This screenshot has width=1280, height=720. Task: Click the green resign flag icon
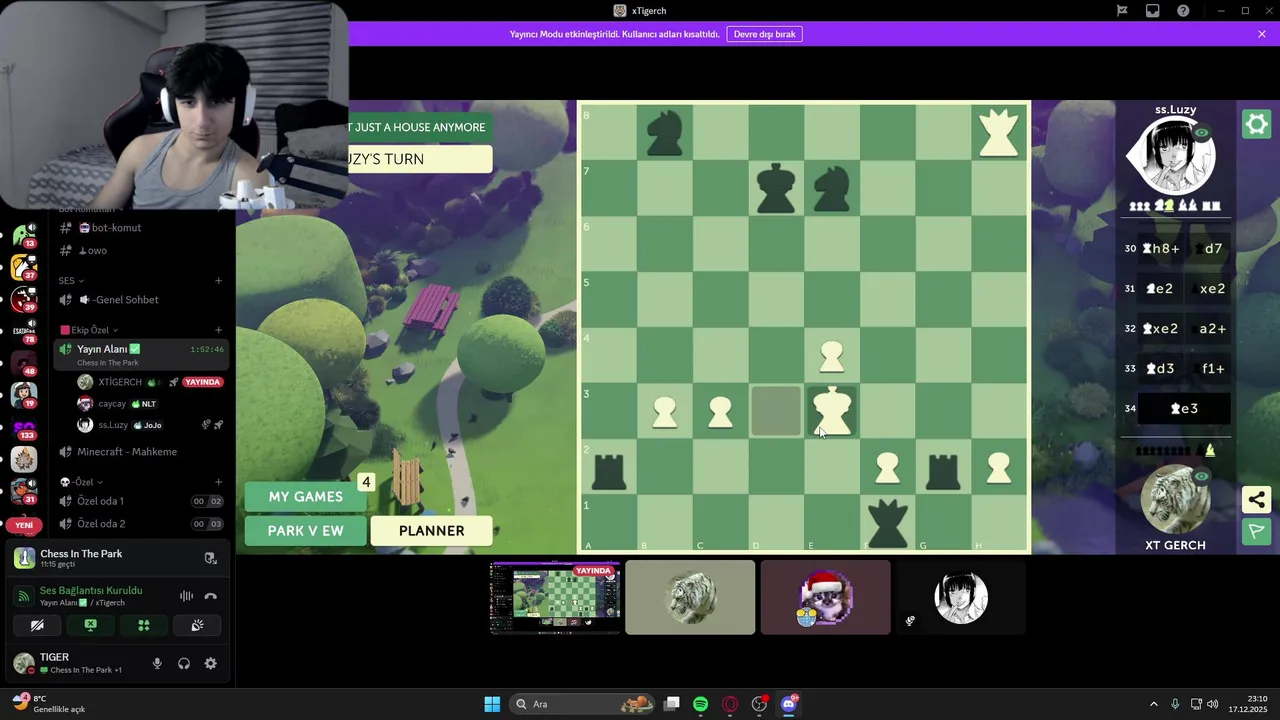pos(1256,531)
